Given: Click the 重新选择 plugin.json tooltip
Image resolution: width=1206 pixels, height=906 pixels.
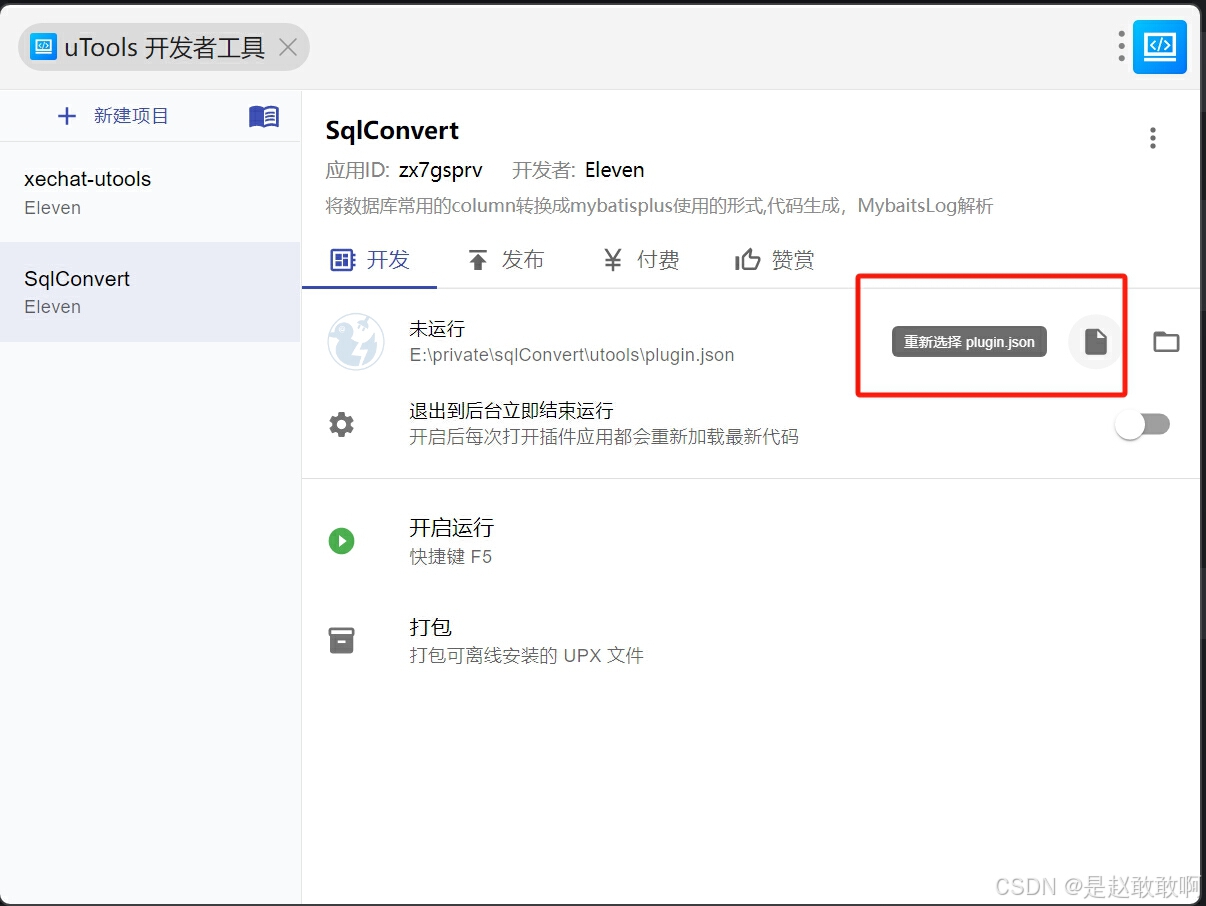Looking at the screenshot, I should (969, 342).
